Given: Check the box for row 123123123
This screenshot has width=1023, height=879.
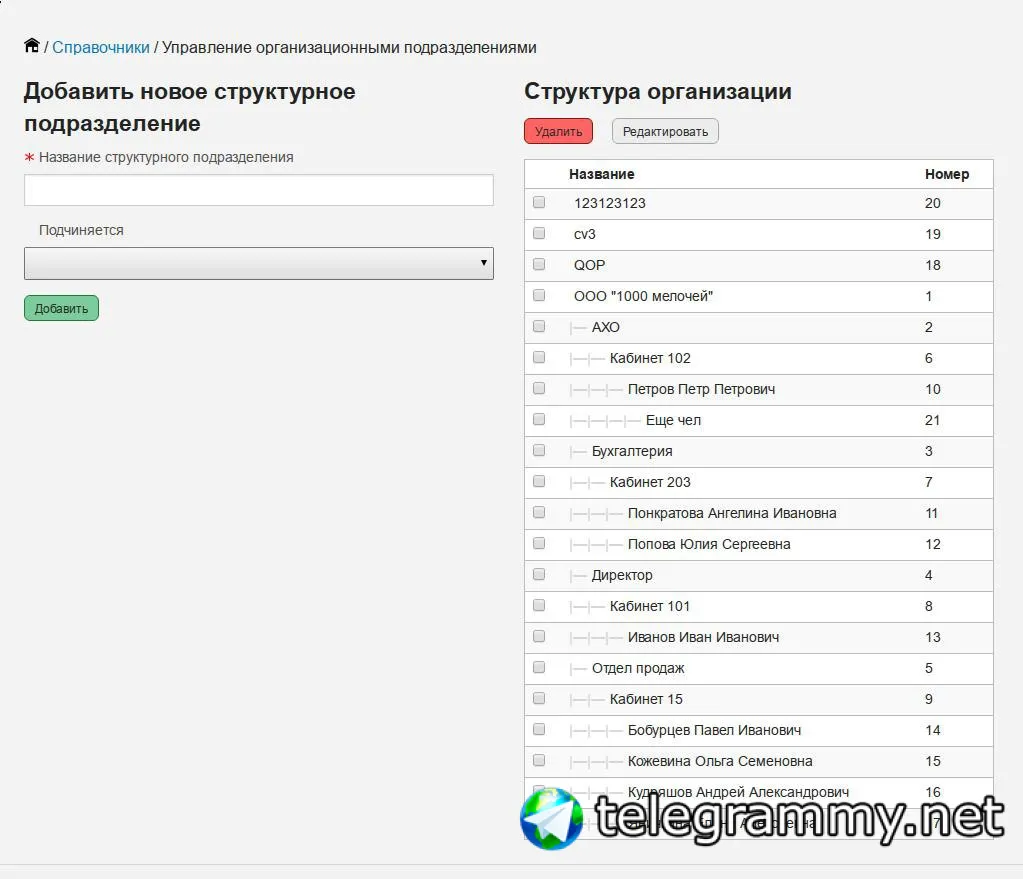Looking at the screenshot, I should [539, 202].
